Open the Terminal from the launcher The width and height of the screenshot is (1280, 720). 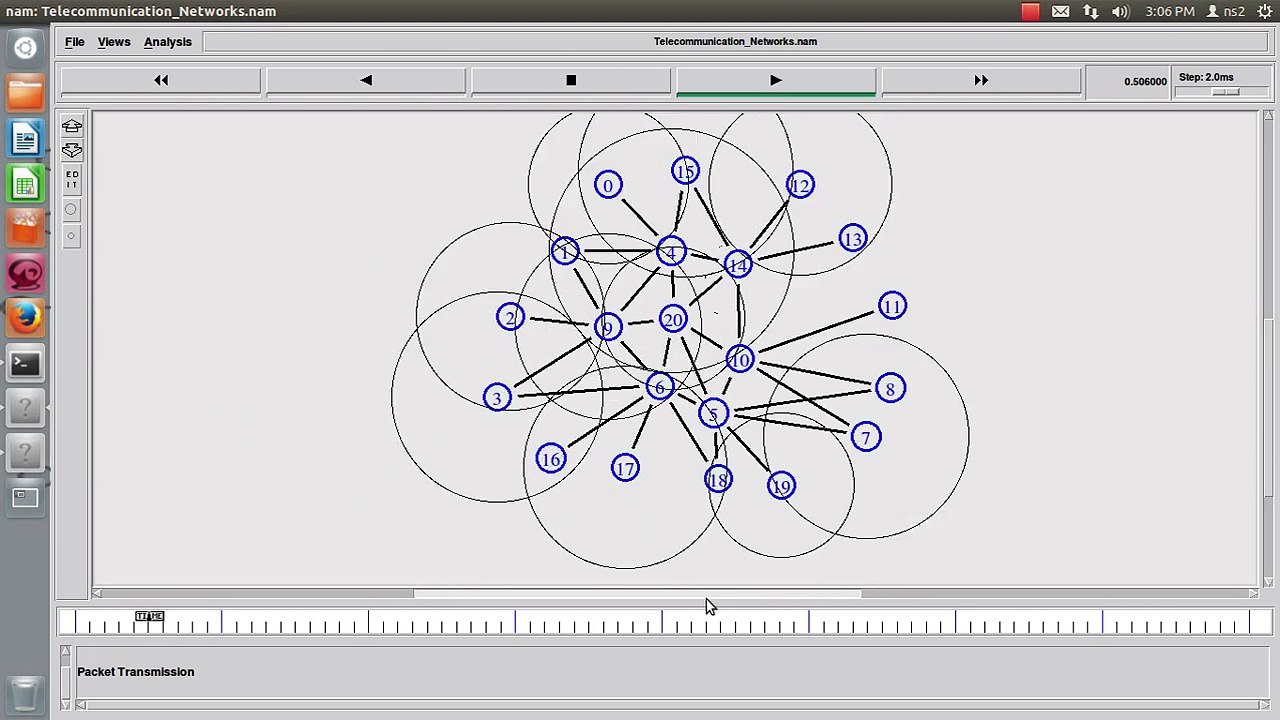coord(25,364)
